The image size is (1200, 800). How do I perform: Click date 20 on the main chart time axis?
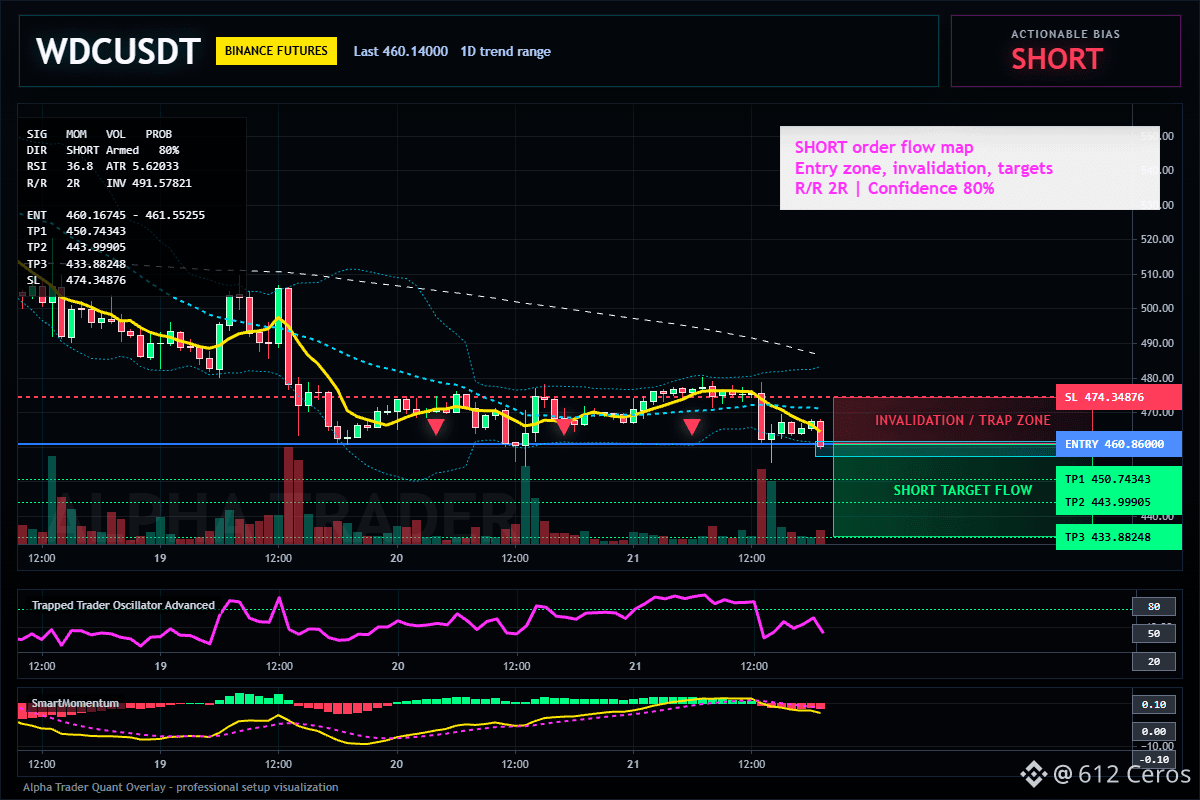397,558
